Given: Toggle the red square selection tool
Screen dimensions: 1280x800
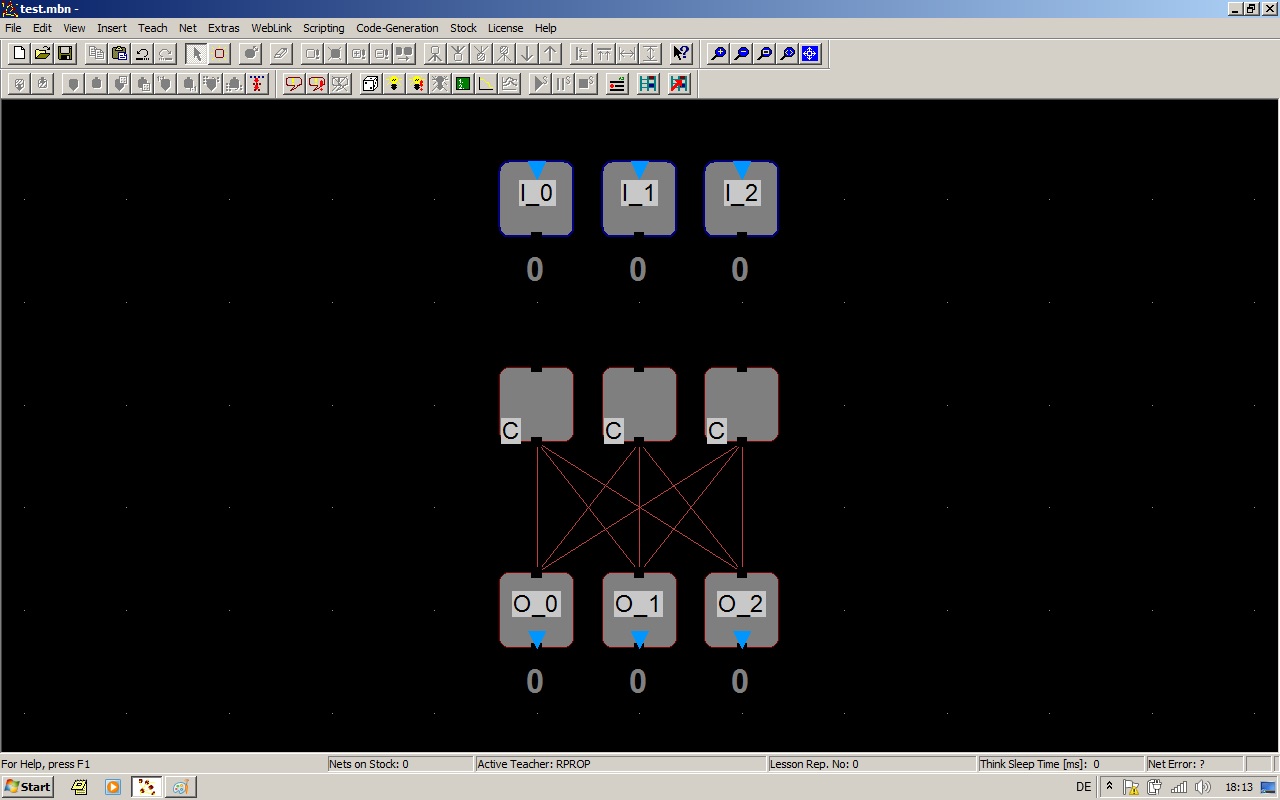Looking at the screenshot, I should click(219, 54).
